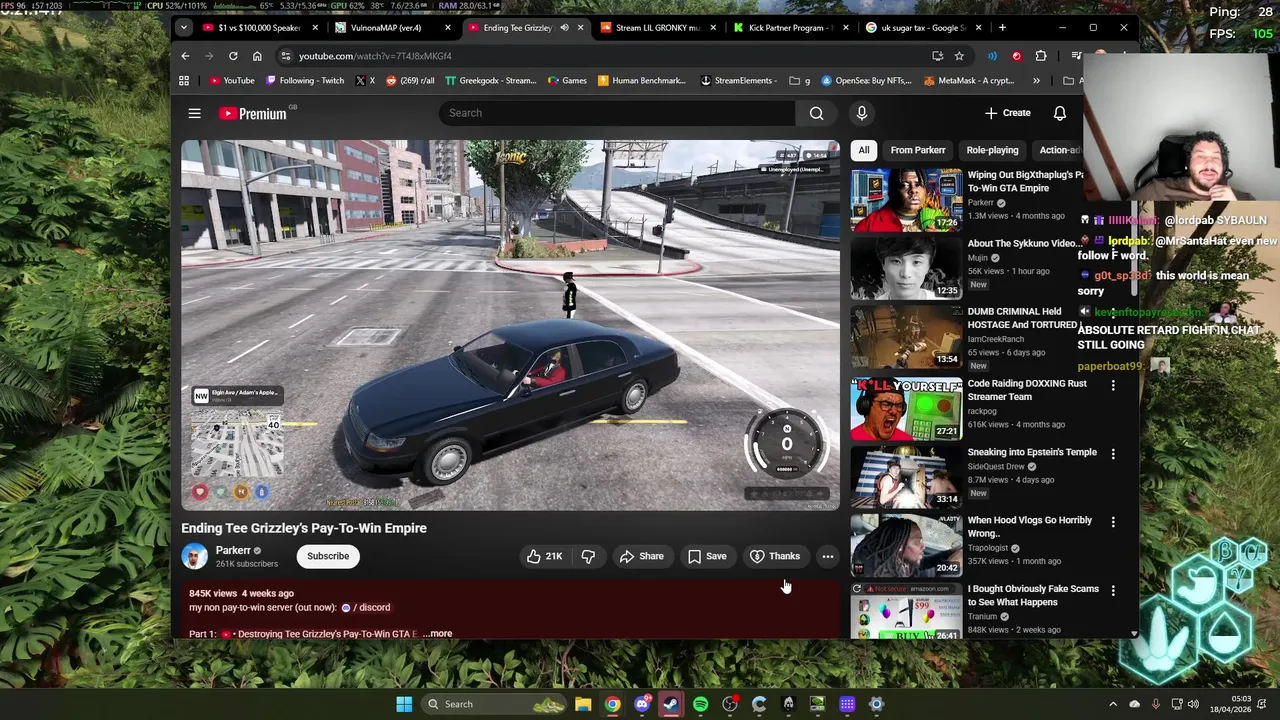Select the From Parkerr filter chip

tap(918, 150)
